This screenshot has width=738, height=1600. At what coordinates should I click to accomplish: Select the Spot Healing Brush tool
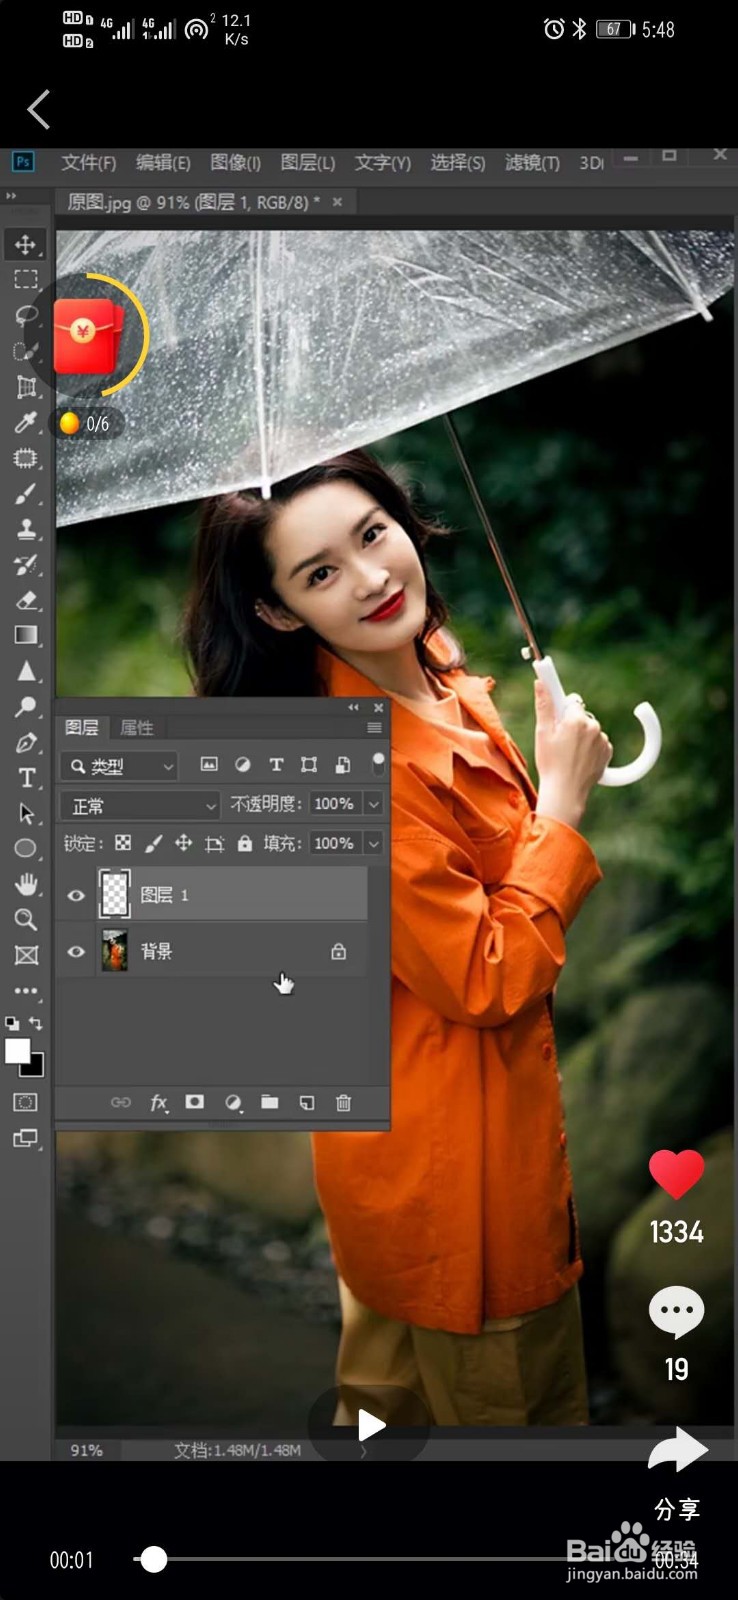pos(26,458)
